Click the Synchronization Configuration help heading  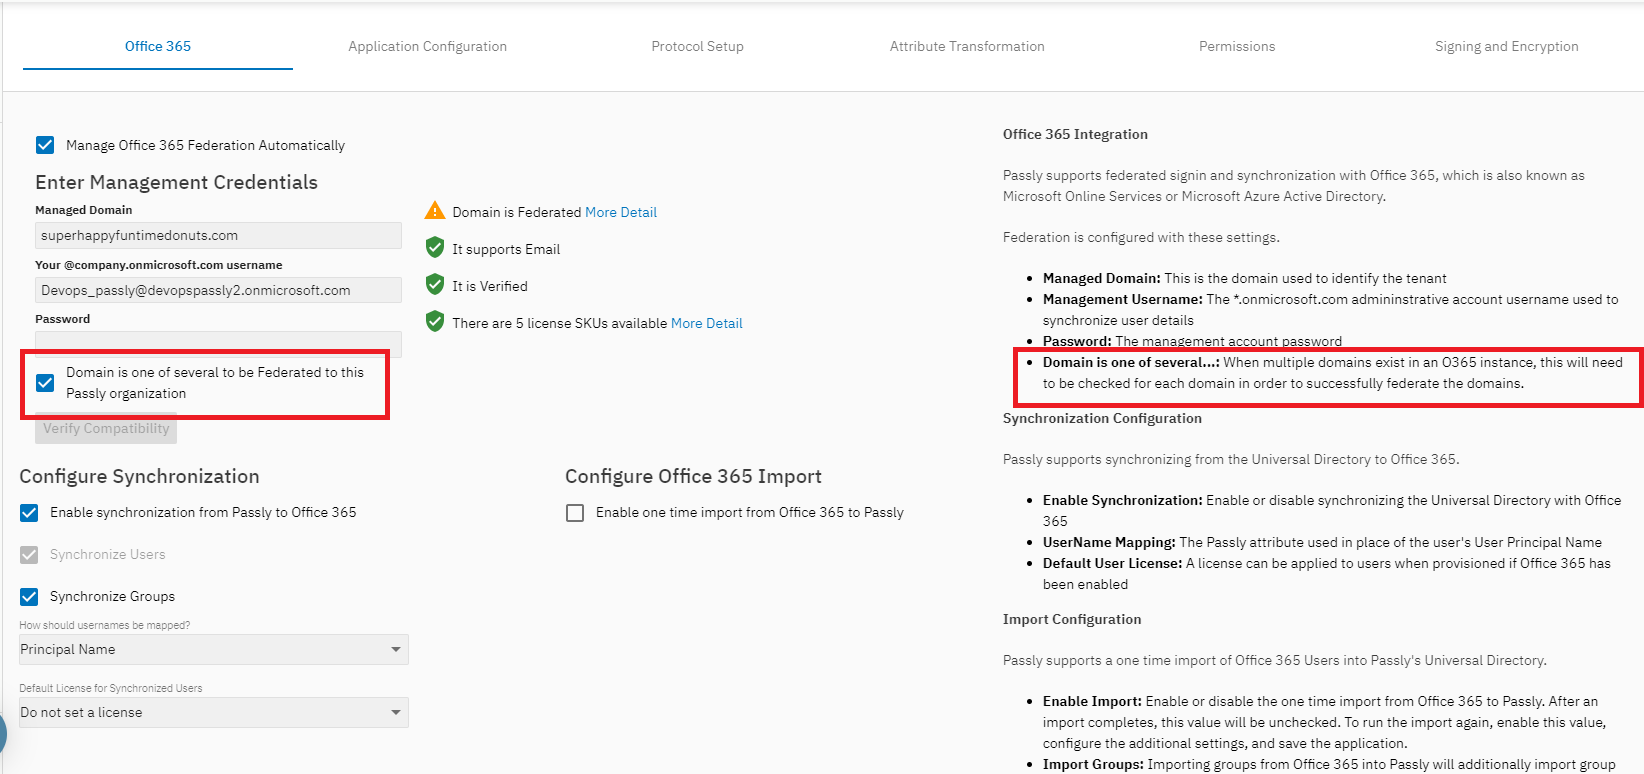(1102, 418)
